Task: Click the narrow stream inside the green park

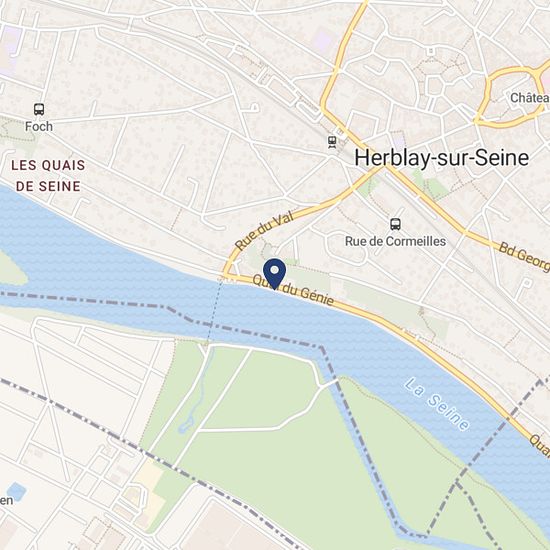Action: click(x=197, y=394)
